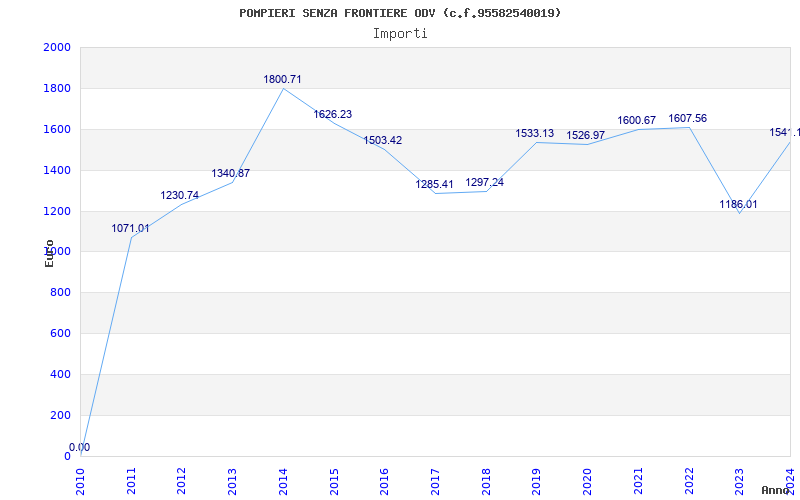
Task: Click the 1526.97 data label
Action: [x=586, y=136]
